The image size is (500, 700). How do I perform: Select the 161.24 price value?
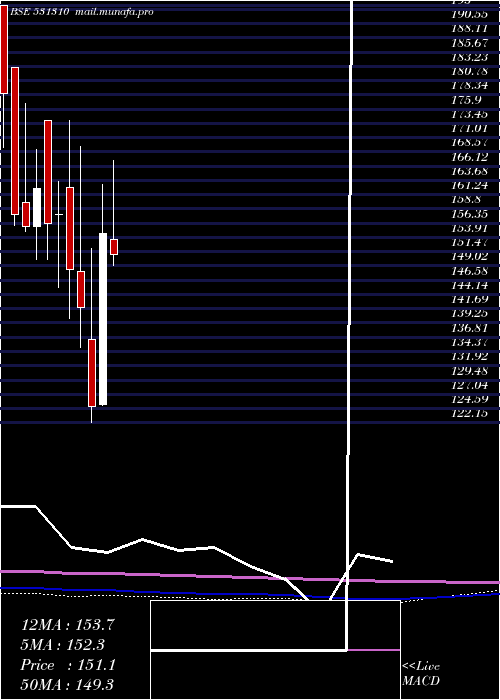[x=469, y=185]
